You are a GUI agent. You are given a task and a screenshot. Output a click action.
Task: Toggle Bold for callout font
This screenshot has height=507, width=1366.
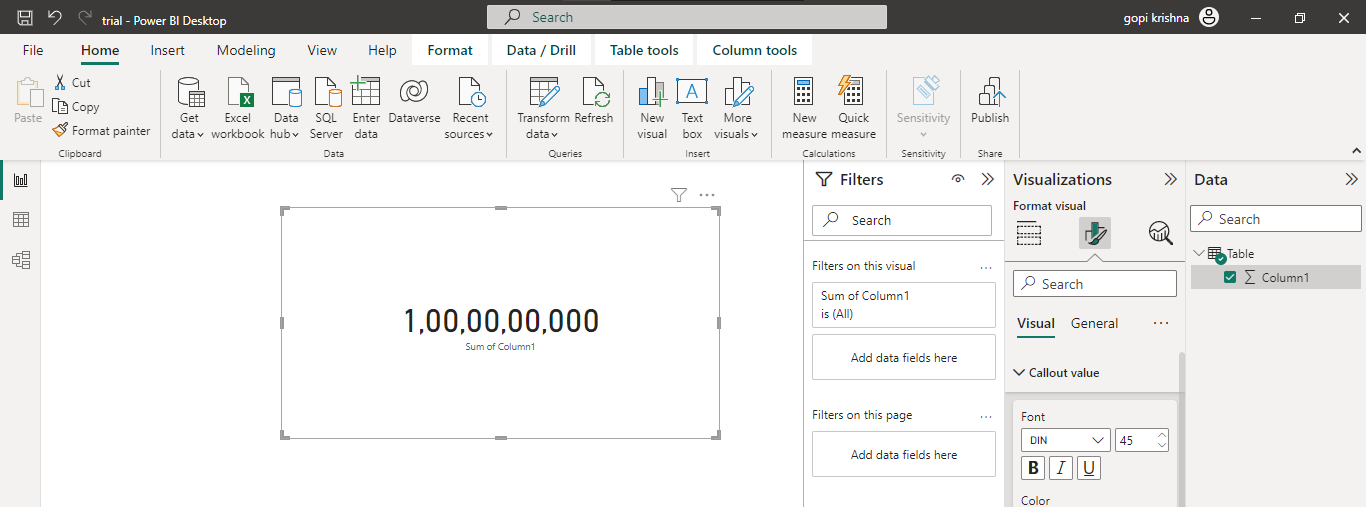(x=1034, y=468)
